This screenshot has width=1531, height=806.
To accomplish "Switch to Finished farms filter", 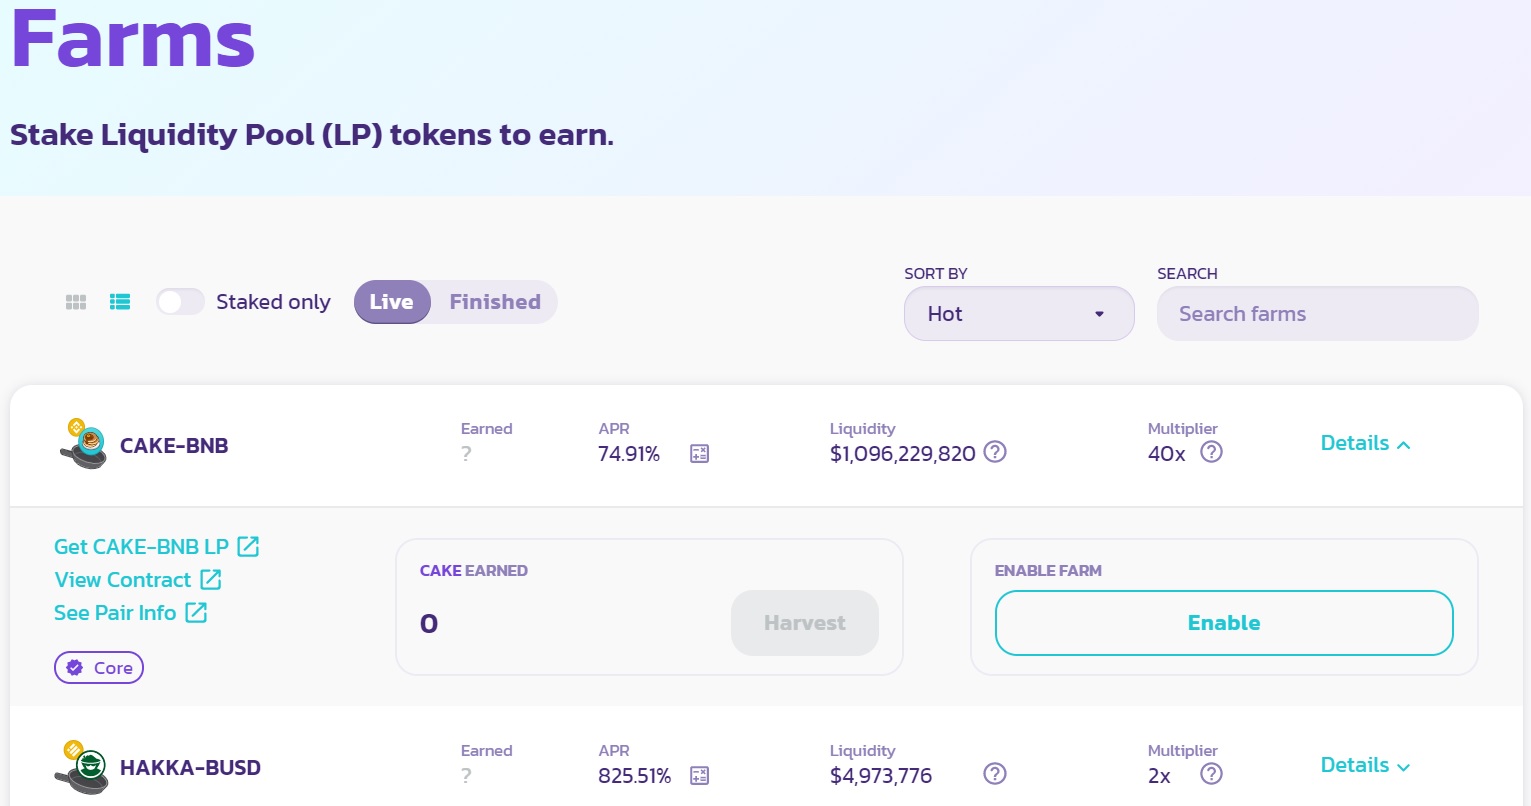I will tap(495, 302).
